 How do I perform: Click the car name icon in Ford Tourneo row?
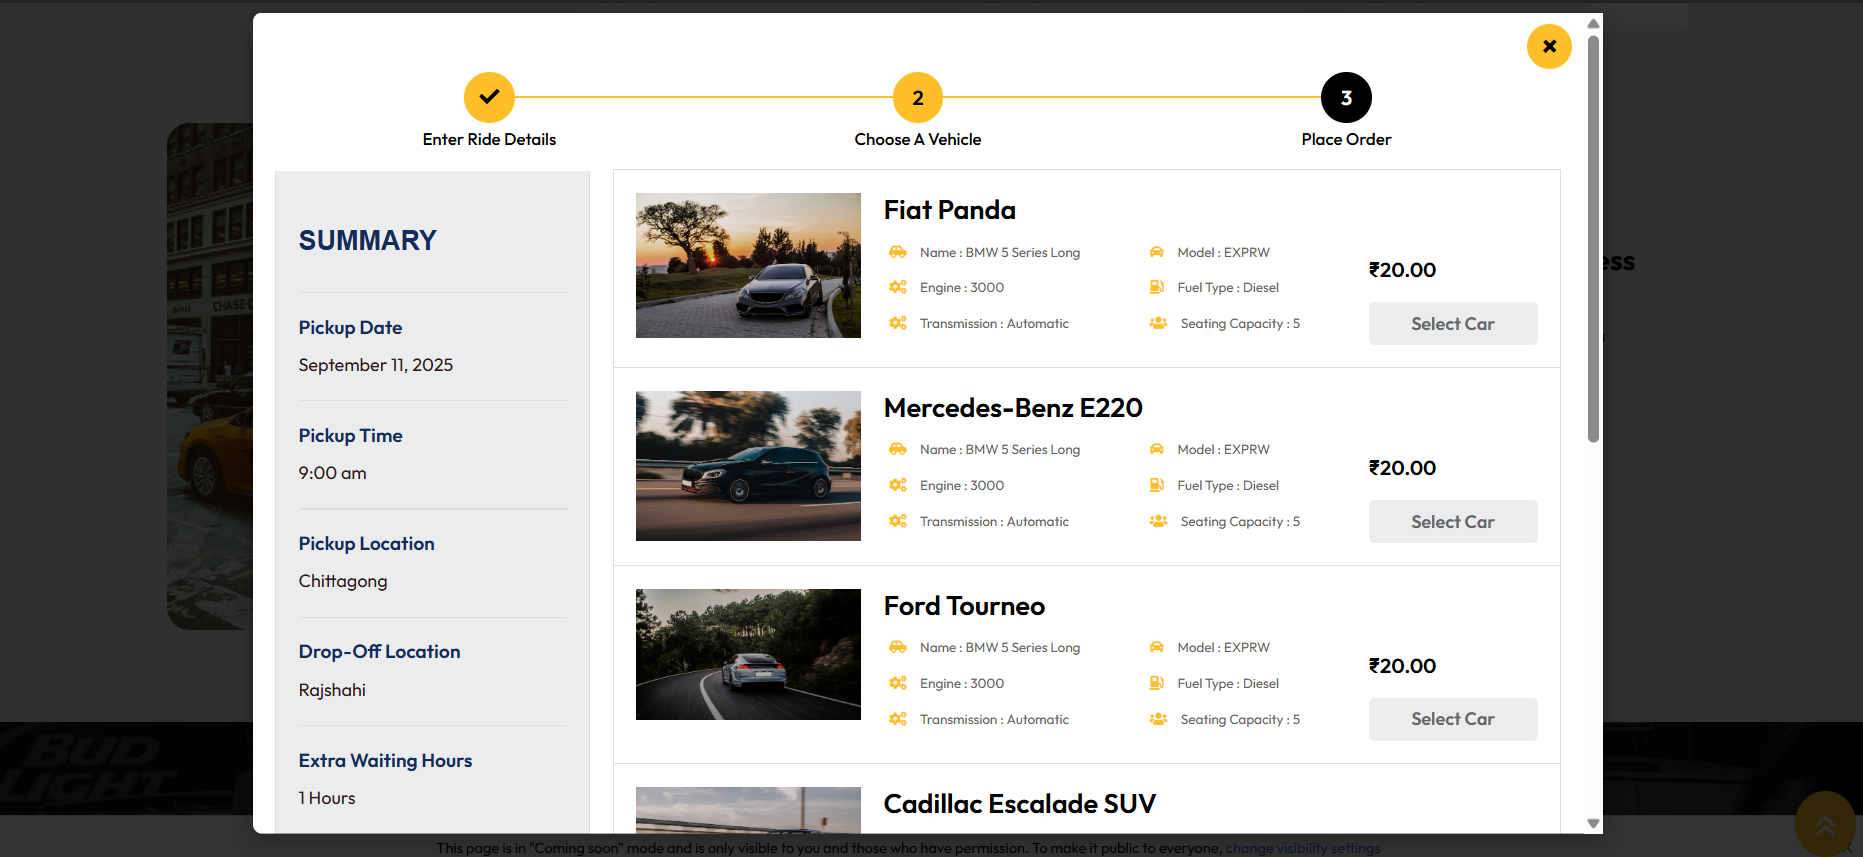pos(898,647)
